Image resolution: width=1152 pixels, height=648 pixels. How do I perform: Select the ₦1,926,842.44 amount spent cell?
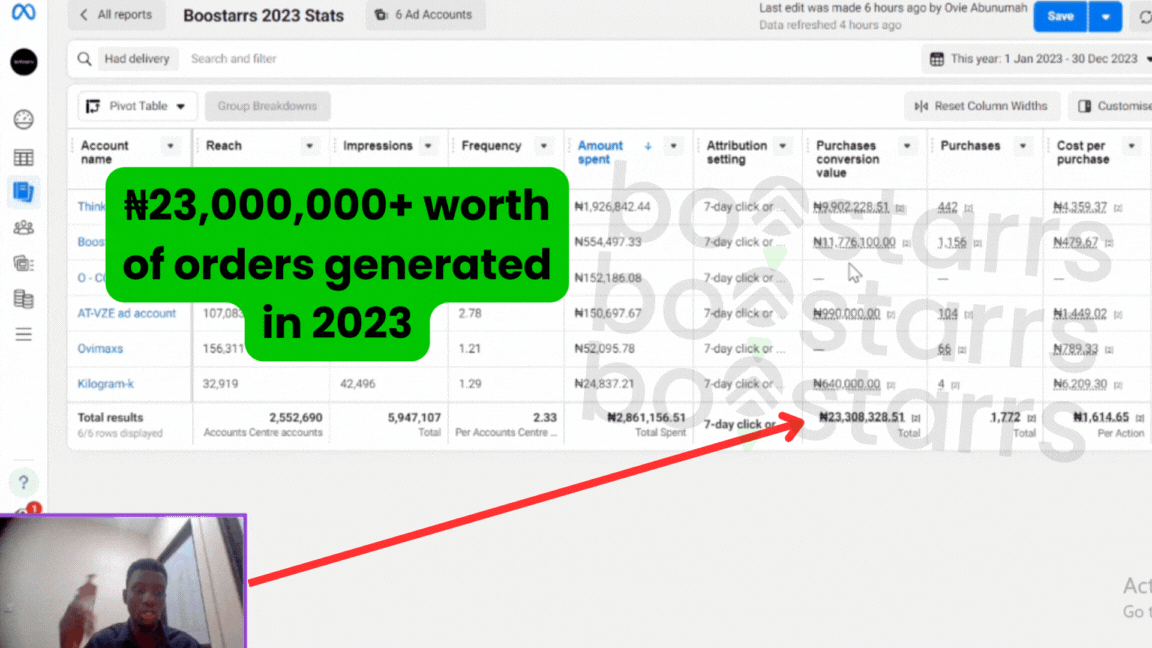pos(613,206)
